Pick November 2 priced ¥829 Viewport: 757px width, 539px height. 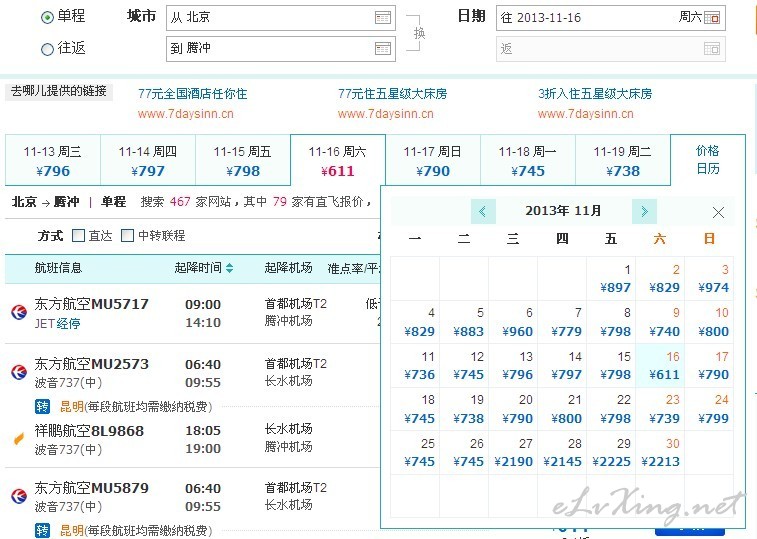(660, 279)
